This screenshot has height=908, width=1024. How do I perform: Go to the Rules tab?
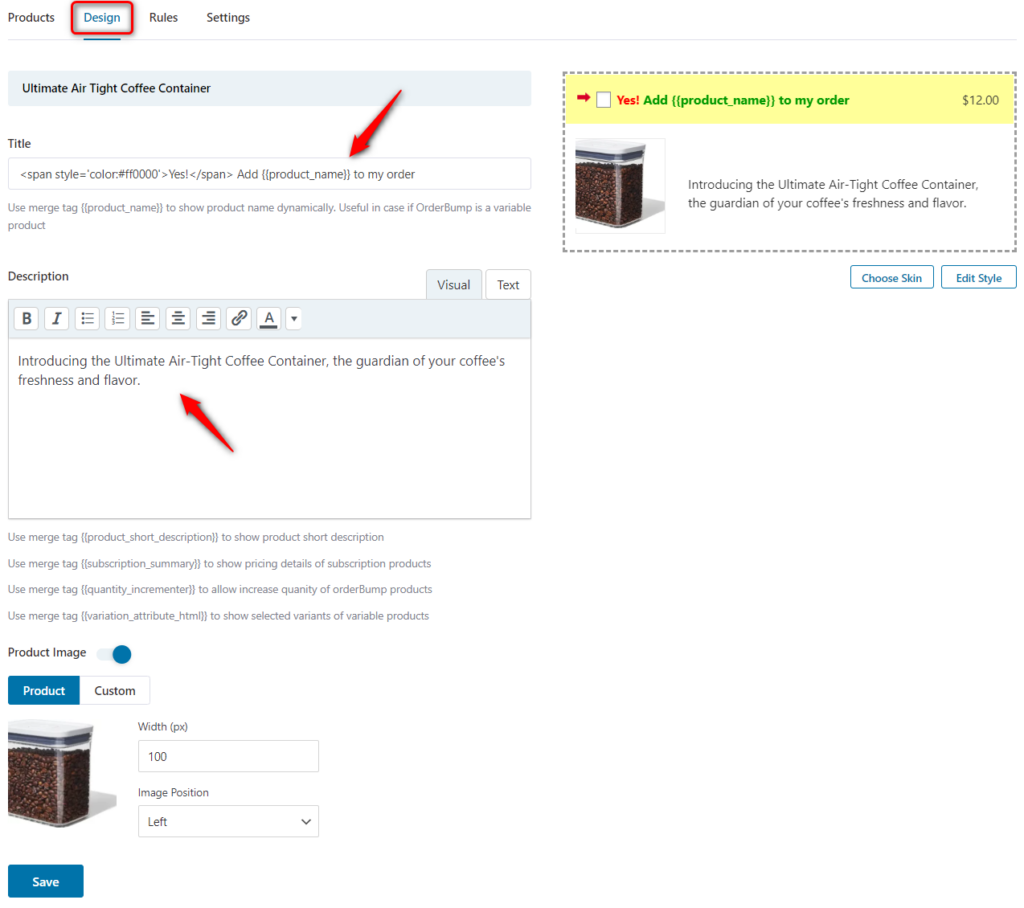(163, 18)
